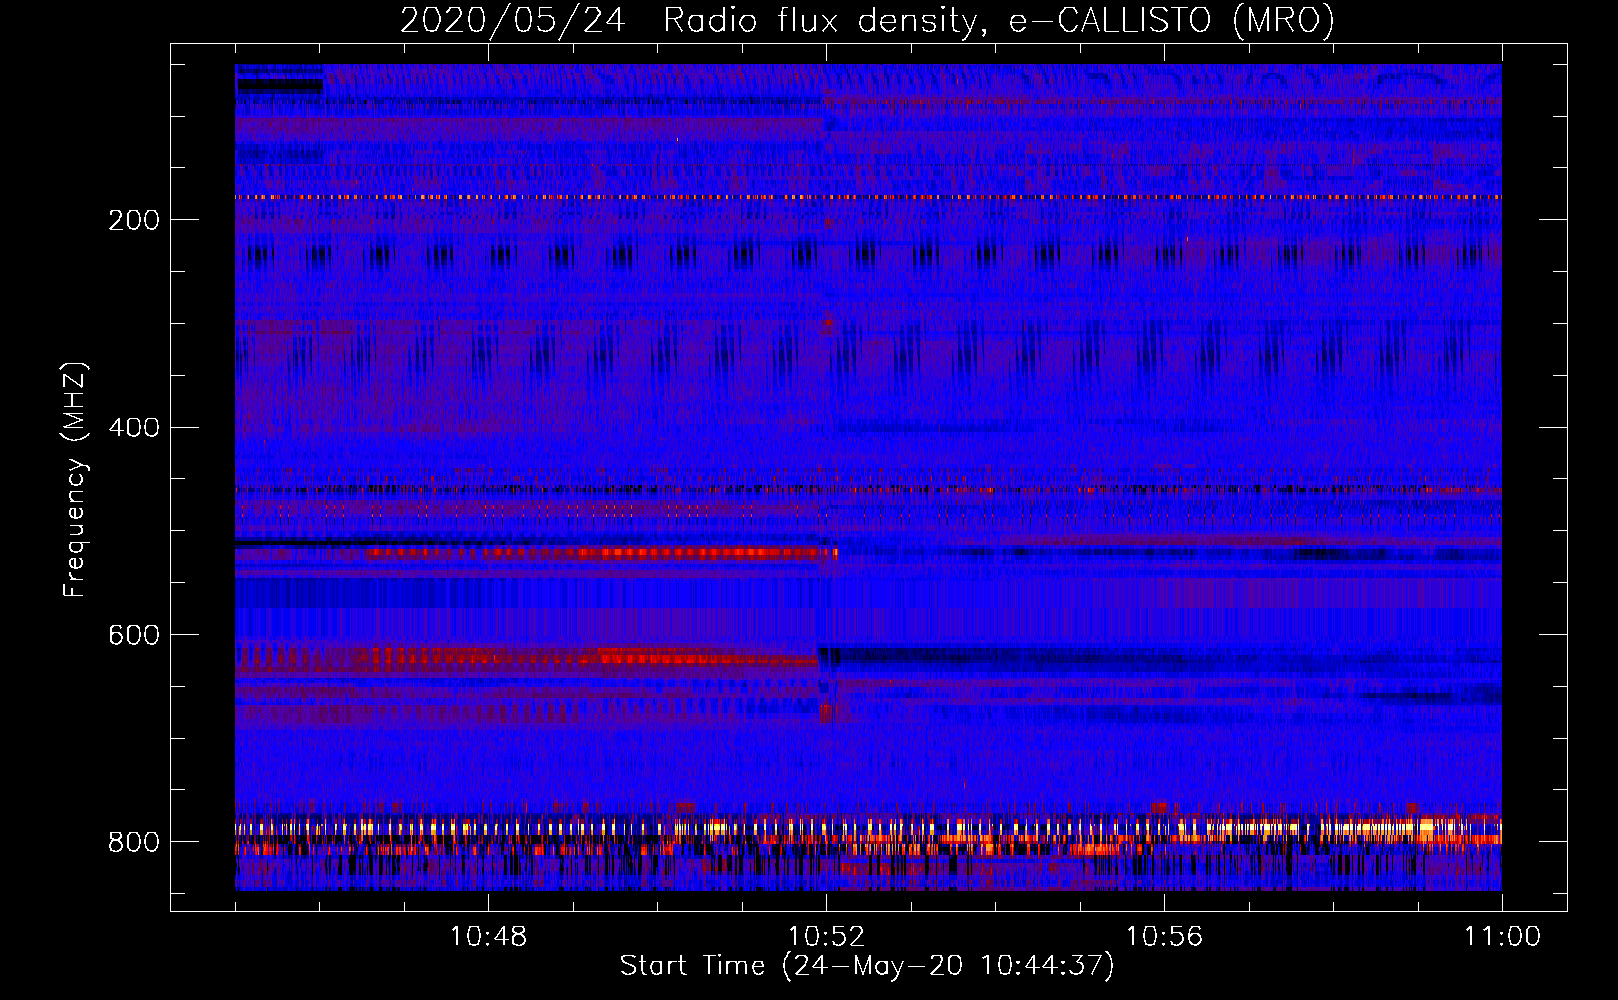Click the '600' frequency axis label
Viewport: 1618px width, 1000px height.
point(134,636)
